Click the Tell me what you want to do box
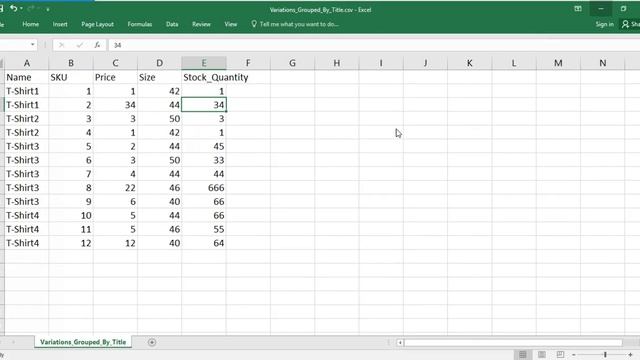 click(295, 24)
